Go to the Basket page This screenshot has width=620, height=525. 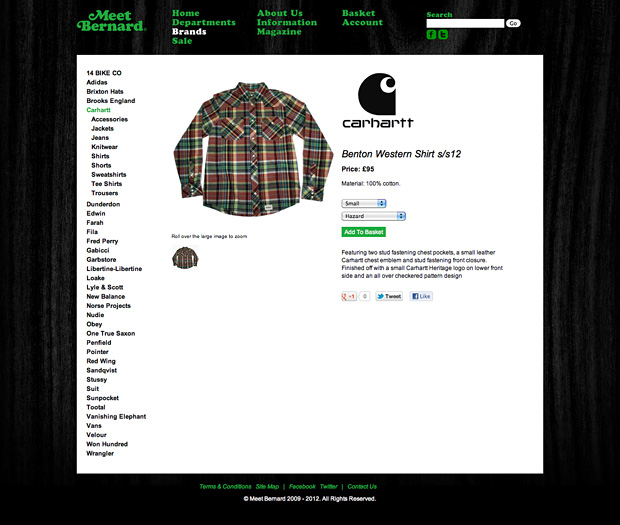(358, 13)
